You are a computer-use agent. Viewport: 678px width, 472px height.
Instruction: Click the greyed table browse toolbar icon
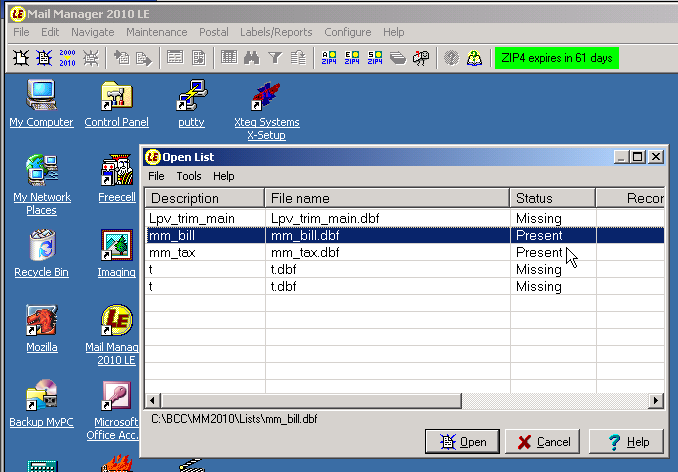tap(229, 58)
